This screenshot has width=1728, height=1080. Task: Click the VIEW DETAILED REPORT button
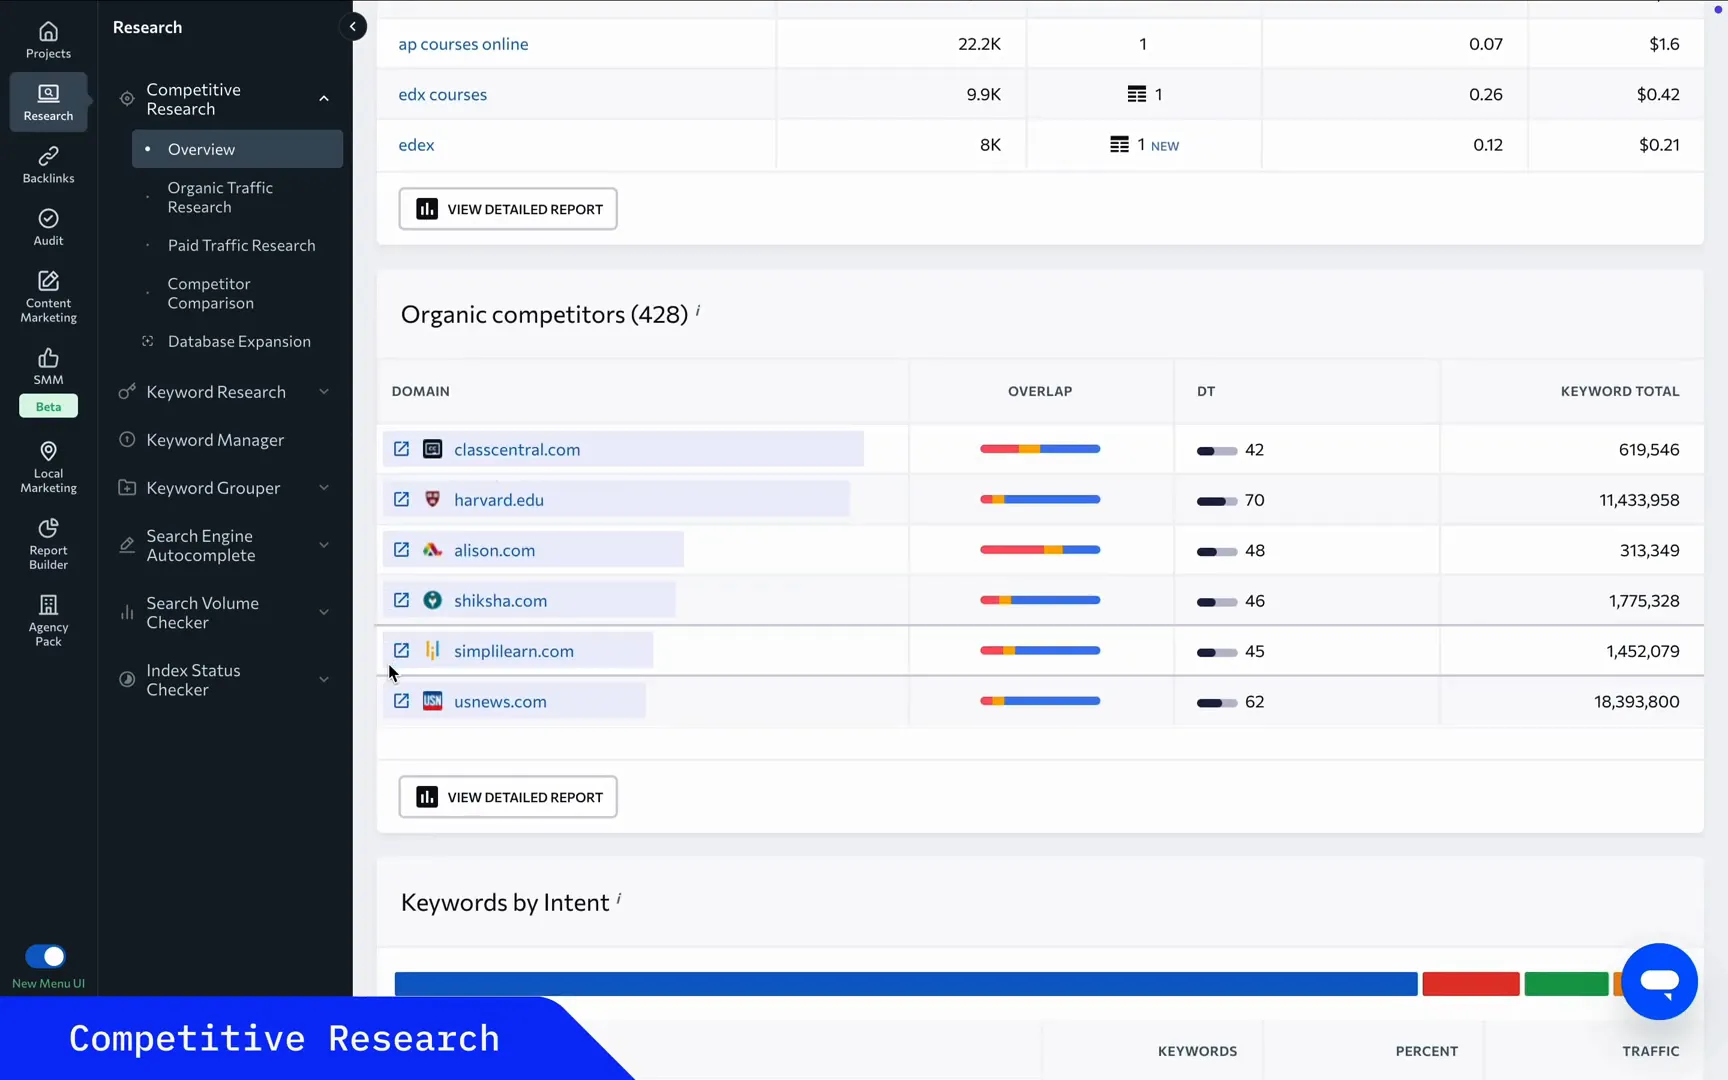(x=507, y=208)
